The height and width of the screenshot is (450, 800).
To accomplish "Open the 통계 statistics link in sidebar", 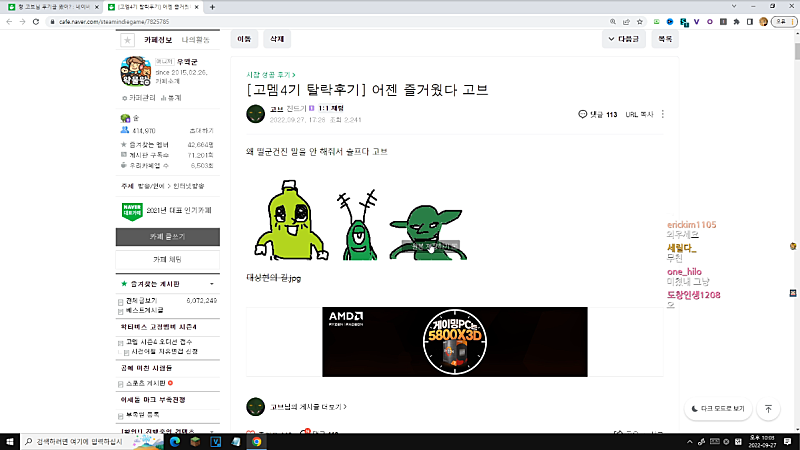I will pos(171,98).
